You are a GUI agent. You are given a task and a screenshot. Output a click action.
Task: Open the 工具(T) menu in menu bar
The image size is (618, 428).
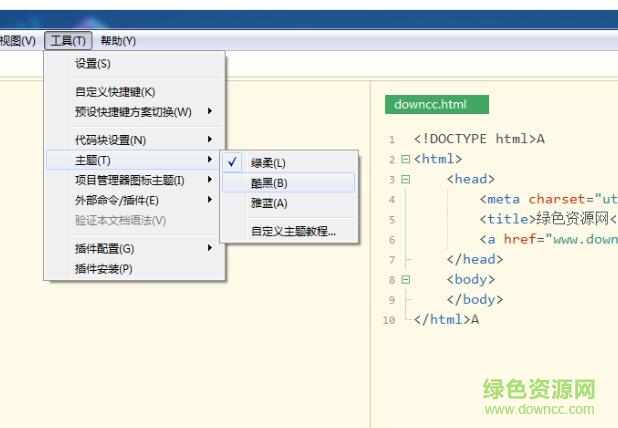click(x=68, y=40)
